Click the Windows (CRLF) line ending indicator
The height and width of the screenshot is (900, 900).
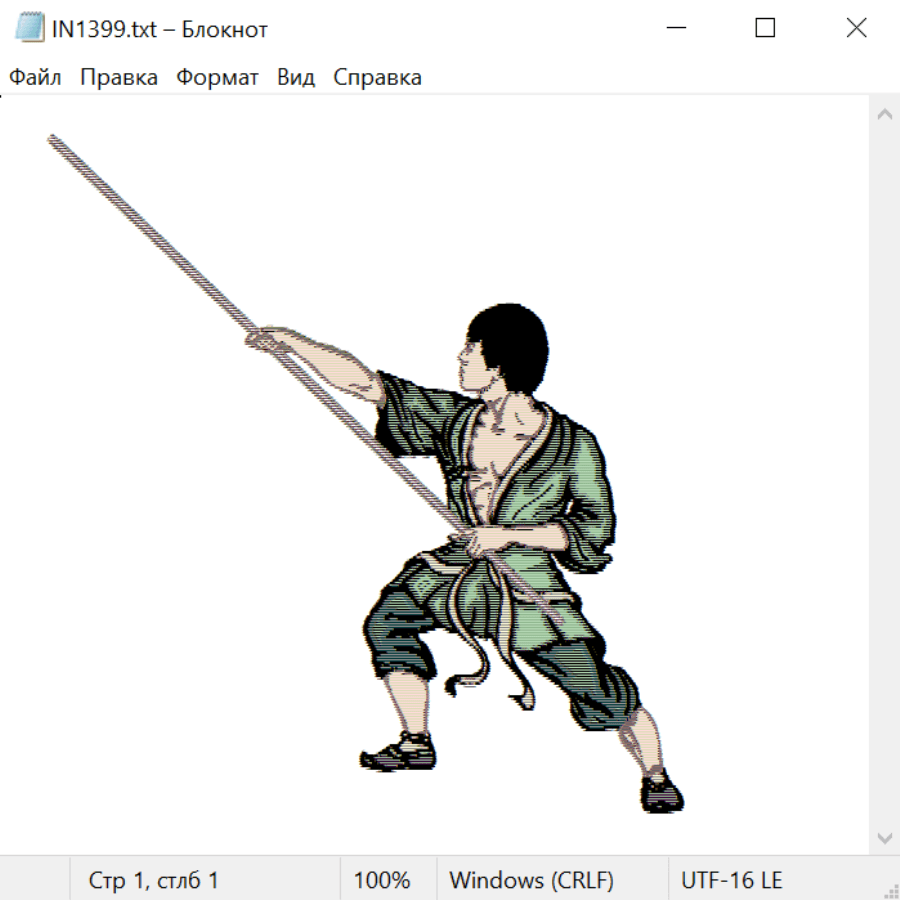[531, 881]
